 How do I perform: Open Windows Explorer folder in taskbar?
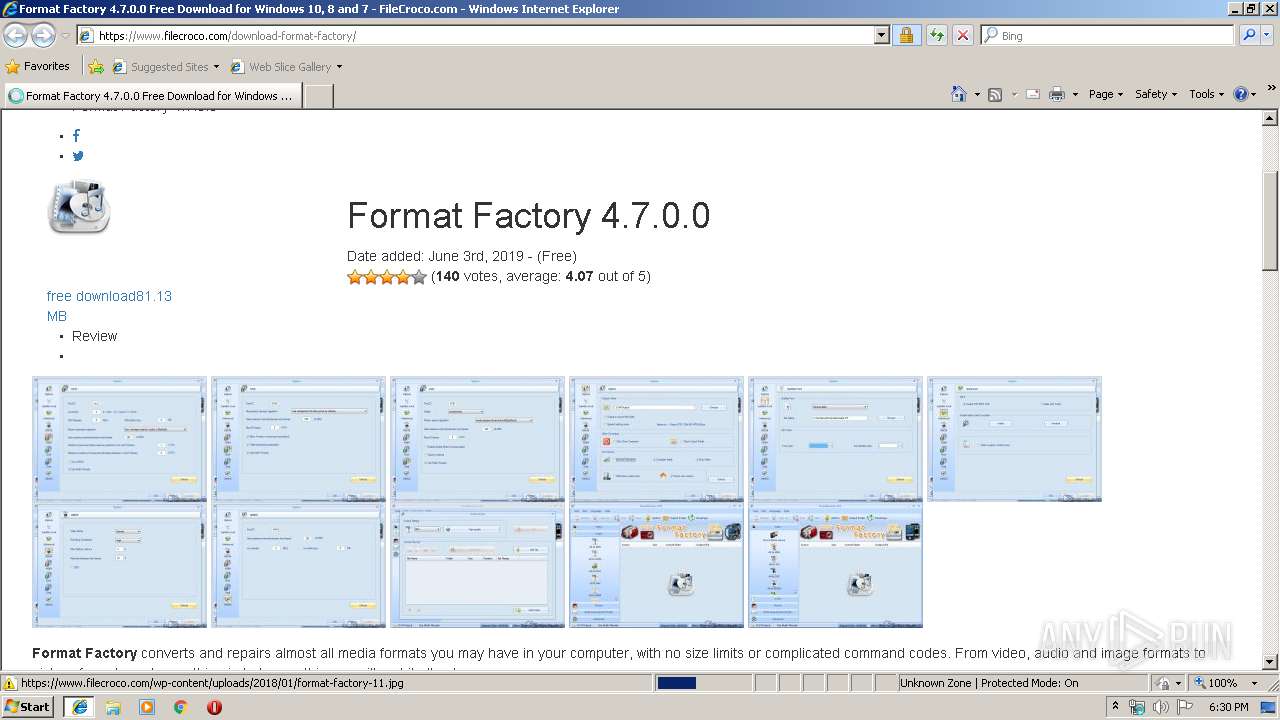click(x=113, y=707)
